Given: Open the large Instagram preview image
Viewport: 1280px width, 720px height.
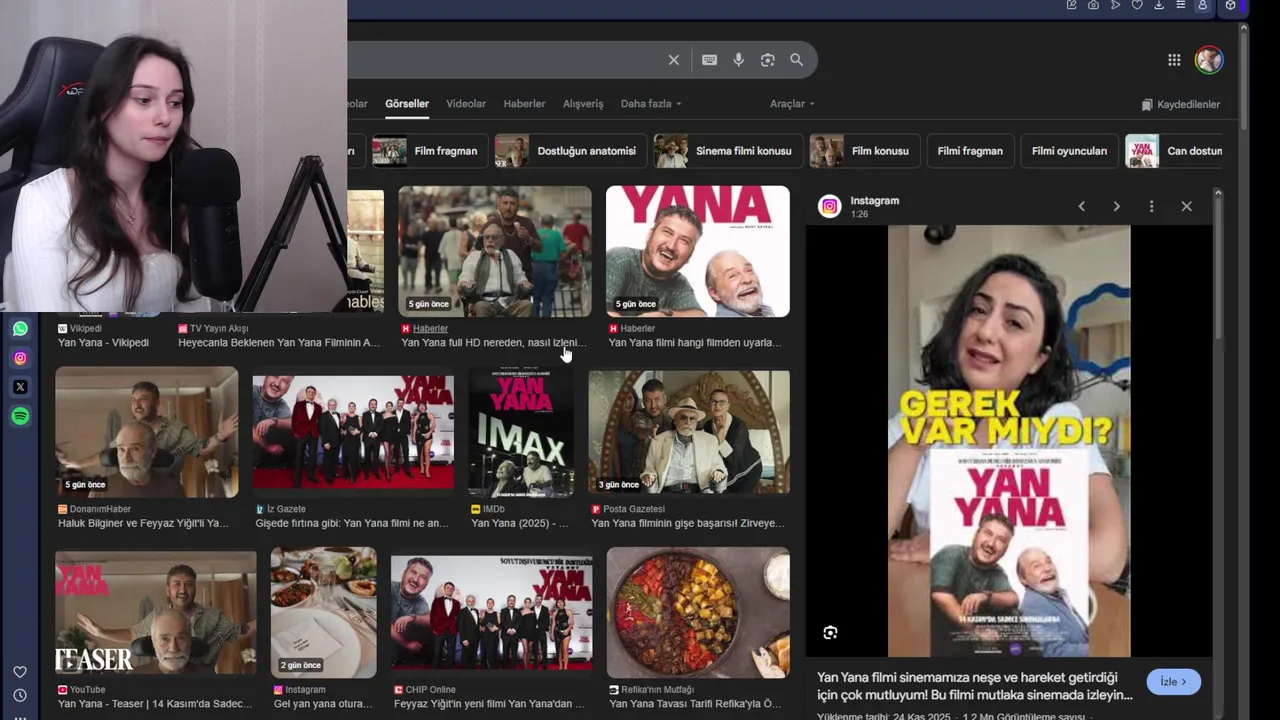Looking at the screenshot, I should (1009, 441).
